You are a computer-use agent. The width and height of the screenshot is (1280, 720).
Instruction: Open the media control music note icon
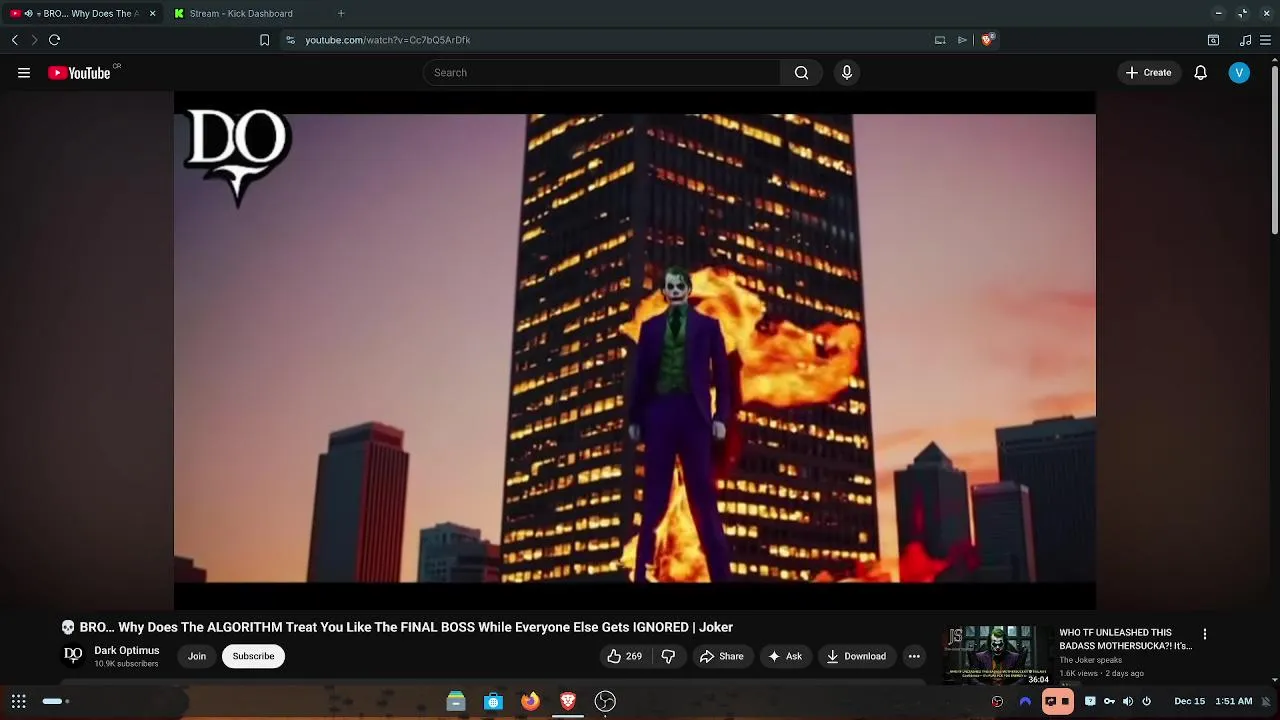(x=1245, y=40)
